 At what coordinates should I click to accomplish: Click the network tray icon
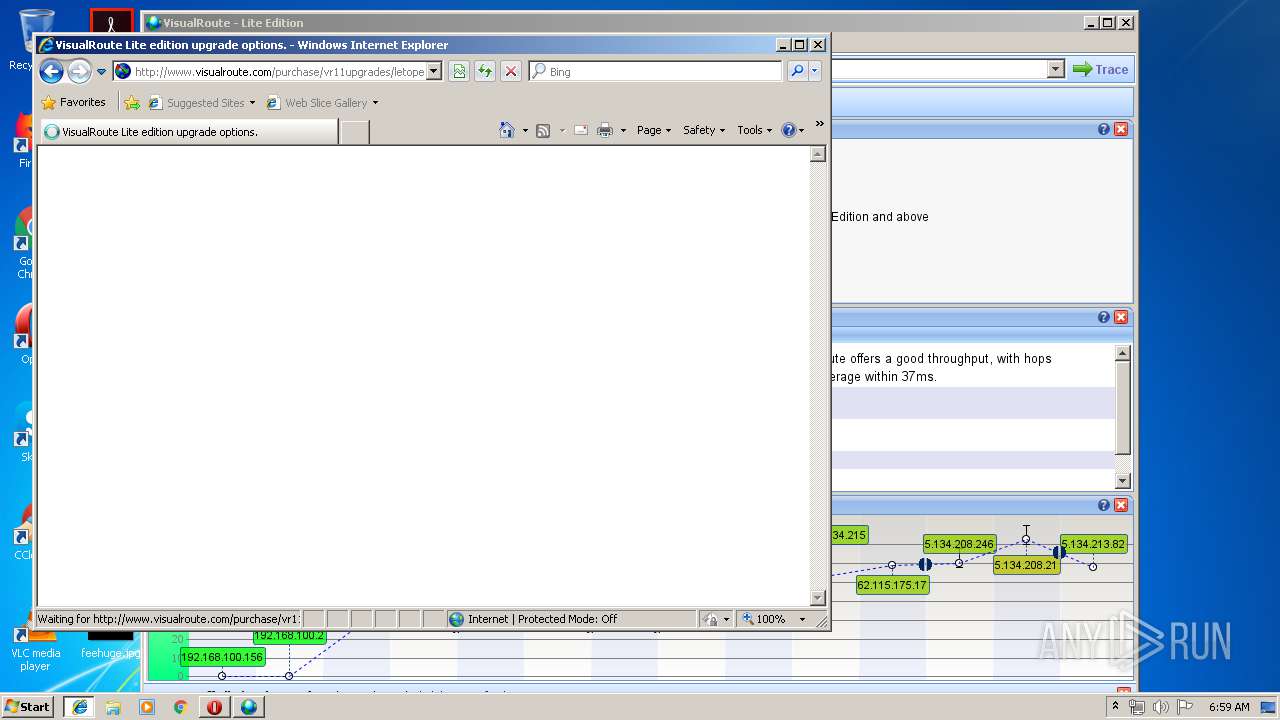1137,707
